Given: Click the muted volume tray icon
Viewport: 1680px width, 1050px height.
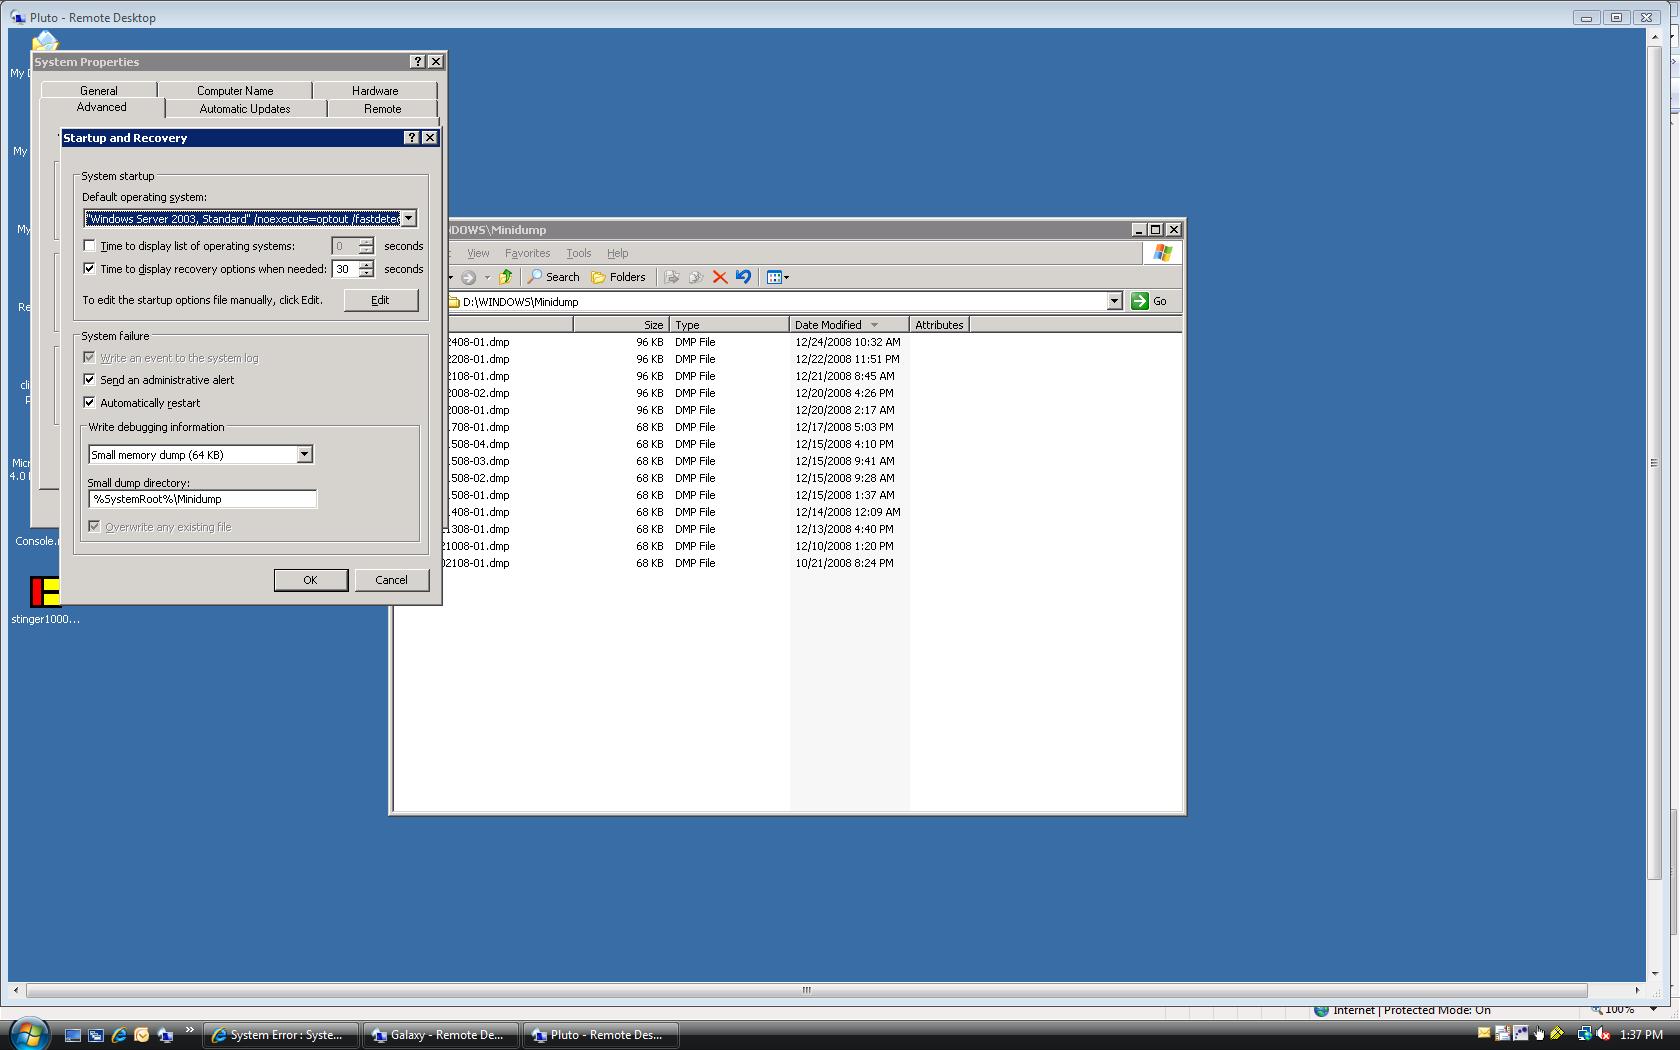Looking at the screenshot, I should [x=1602, y=1034].
